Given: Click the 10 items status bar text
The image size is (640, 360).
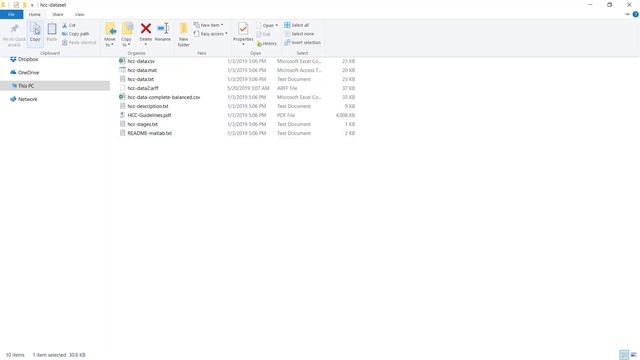Looking at the screenshot, I should [x=15, y=355].
